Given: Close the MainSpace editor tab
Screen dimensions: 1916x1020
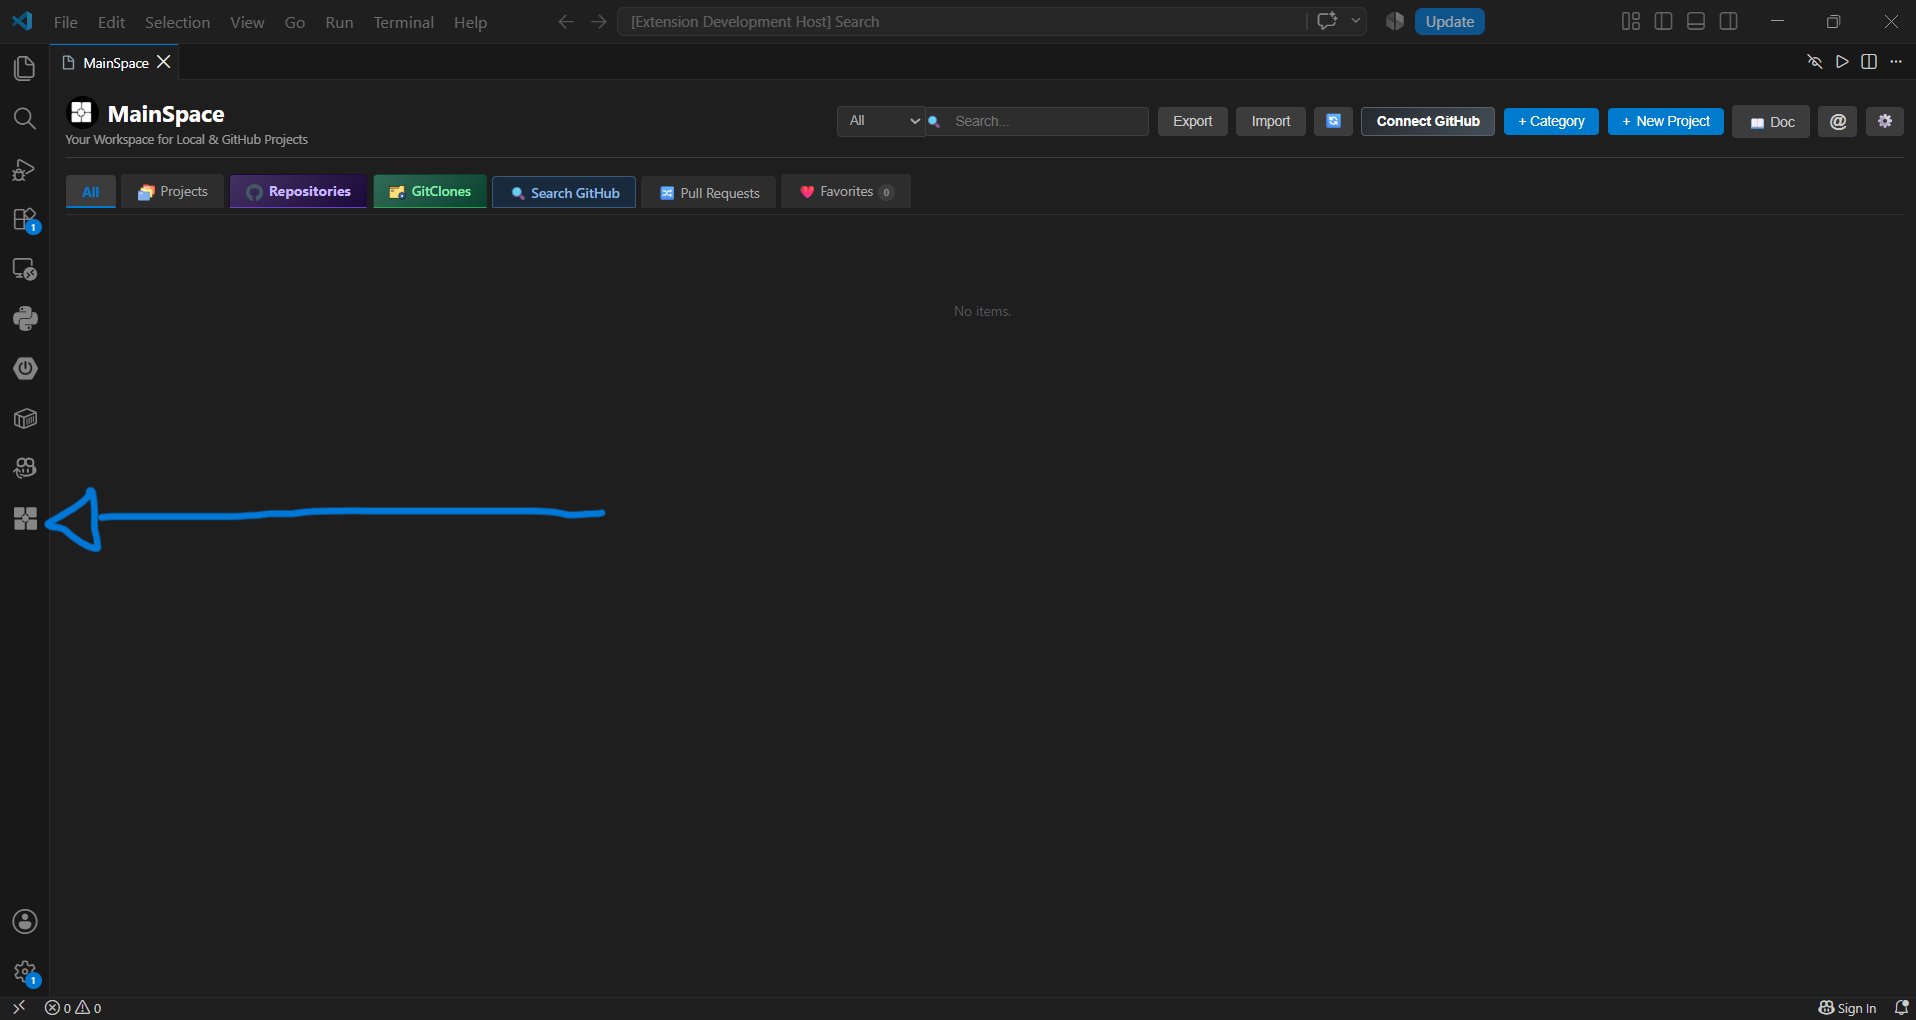Looking at the screenshot, I should 164,62.
